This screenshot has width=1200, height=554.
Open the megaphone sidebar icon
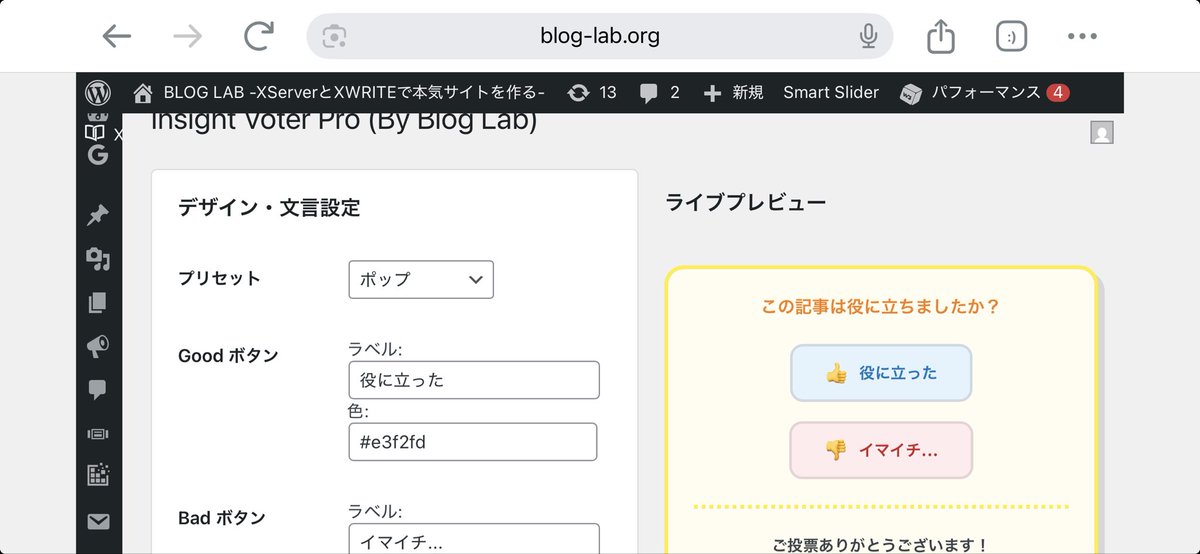click(98, 346)
